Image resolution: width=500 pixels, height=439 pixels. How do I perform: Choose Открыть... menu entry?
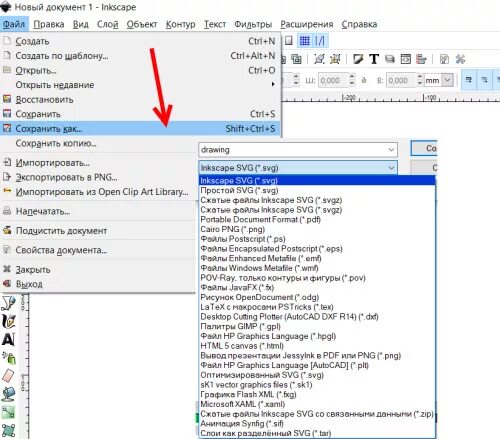click(140, 70)
